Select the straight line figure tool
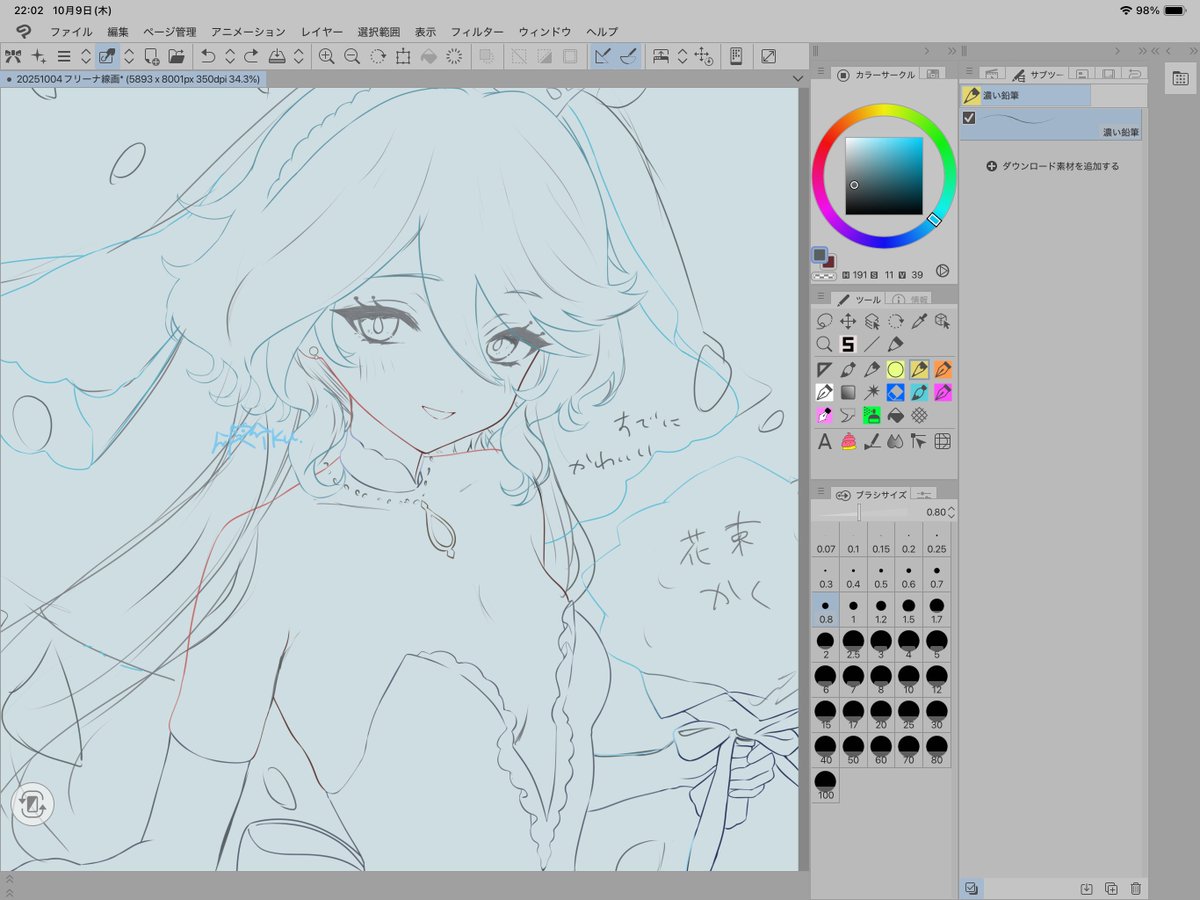The width and height of the screenshot is (1200, 900). (872, 344)
